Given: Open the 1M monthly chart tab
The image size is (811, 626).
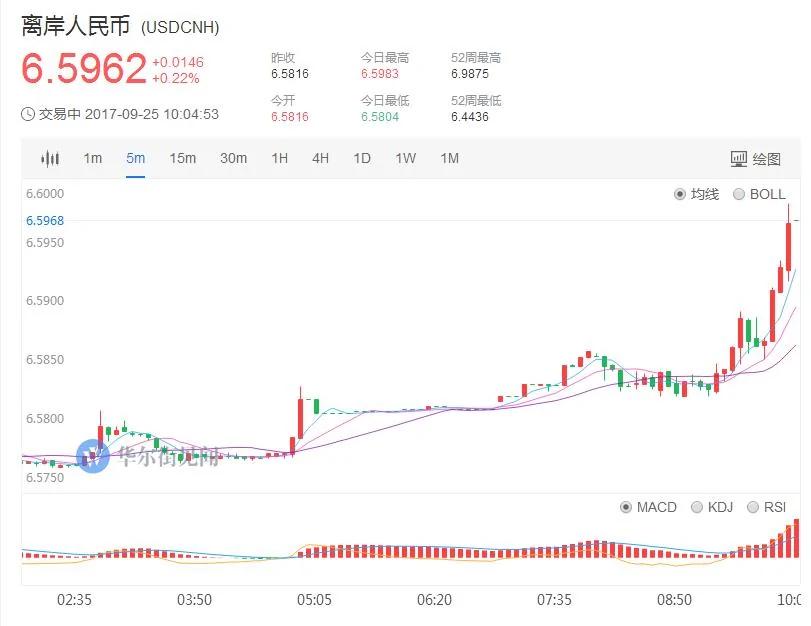Looking at the screenshot, I should tap(449, 158).
